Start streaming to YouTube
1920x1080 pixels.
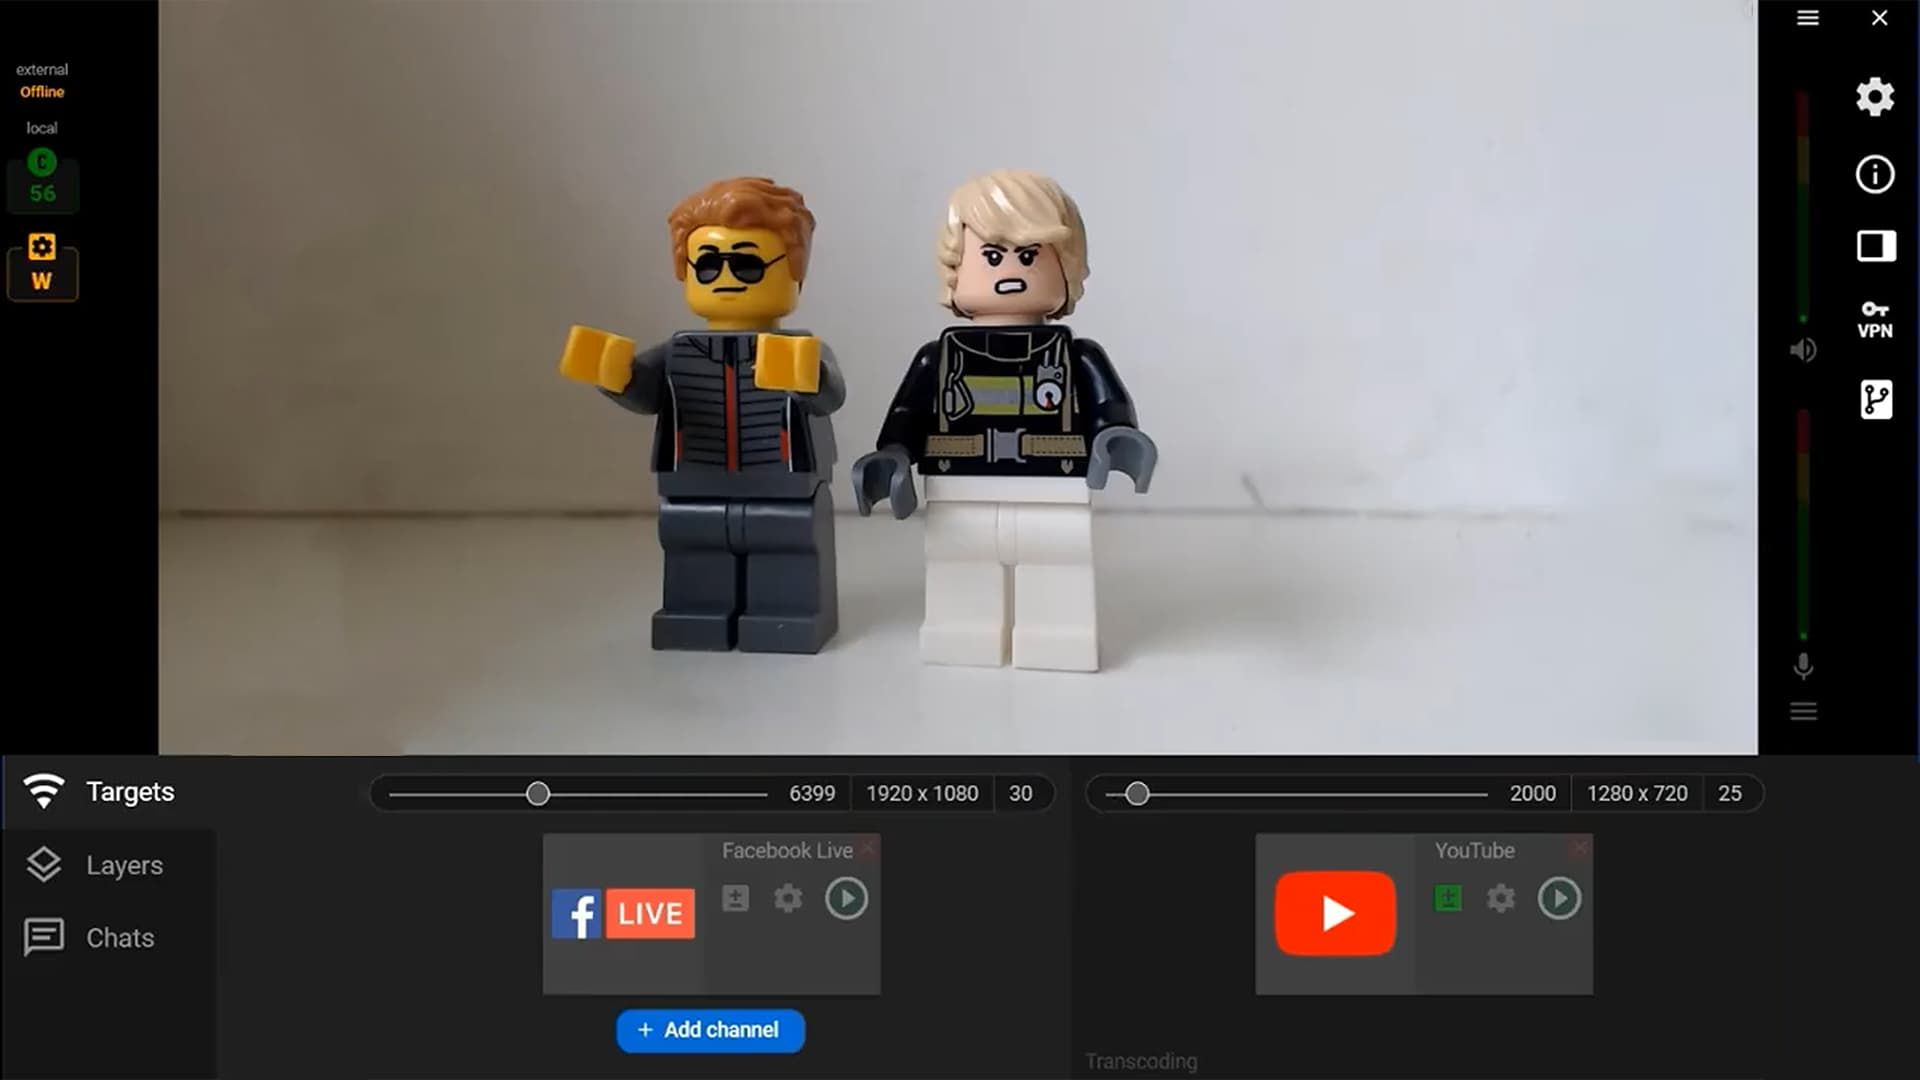point(1559,898)
